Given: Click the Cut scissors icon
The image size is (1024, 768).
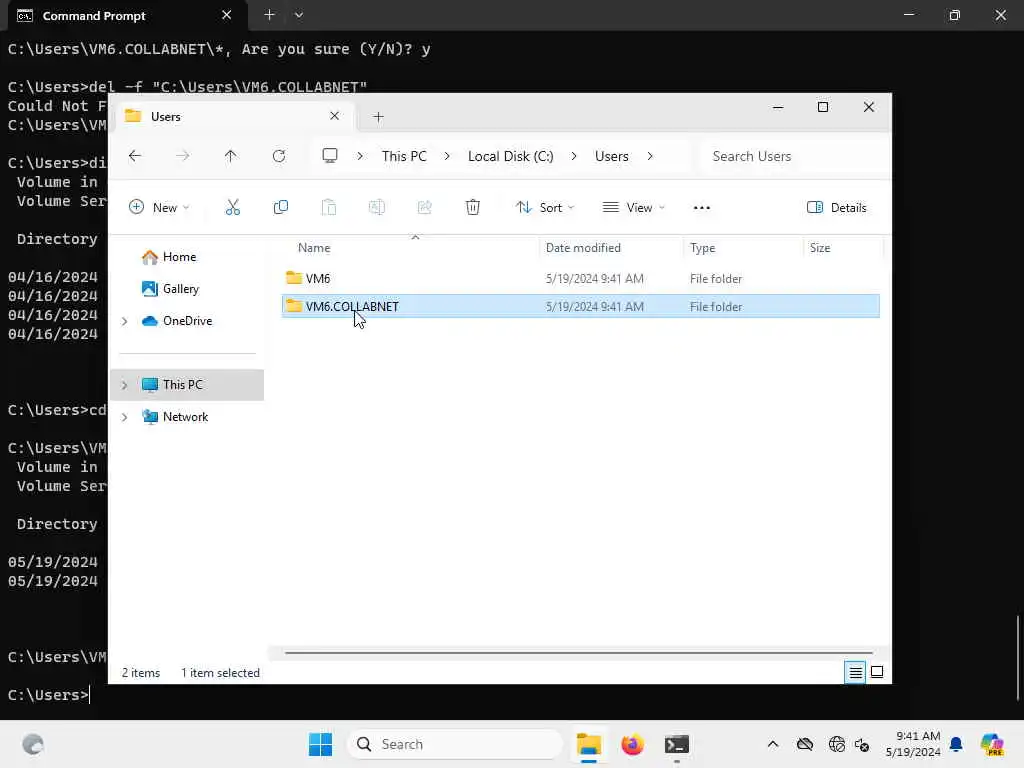Looking at the screenshot, I should click(232, 208).
